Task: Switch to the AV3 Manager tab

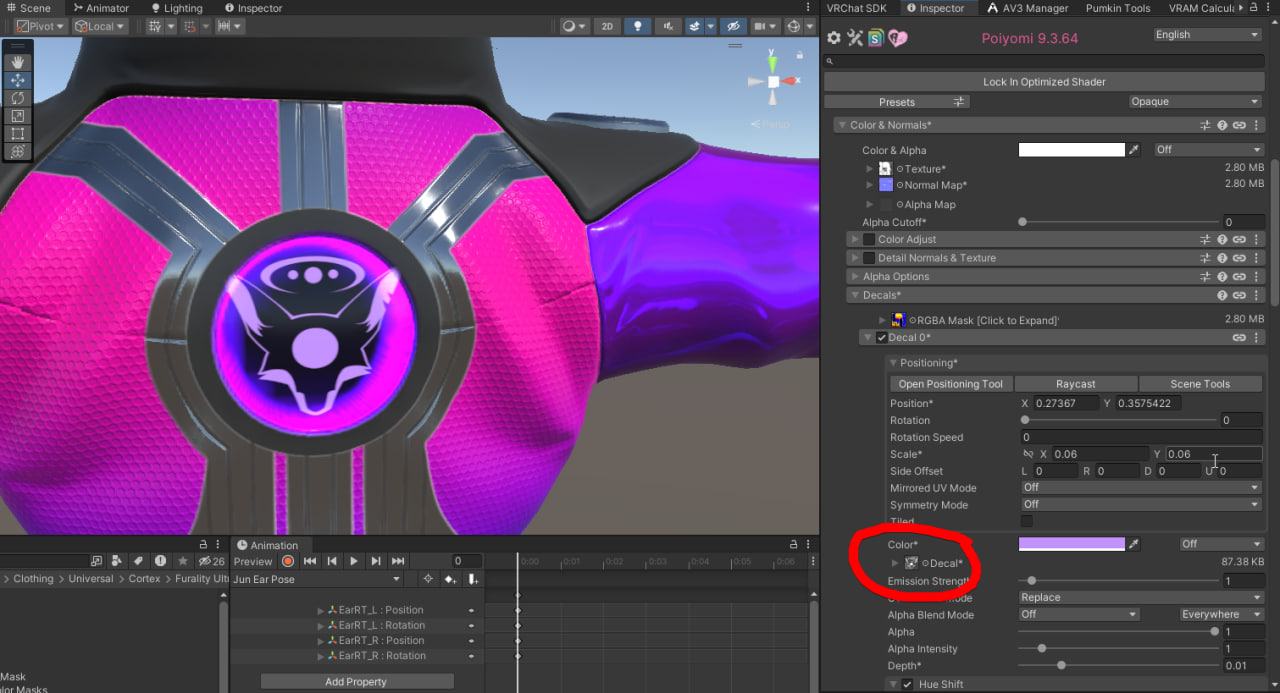Action: tap(1029, 8)
